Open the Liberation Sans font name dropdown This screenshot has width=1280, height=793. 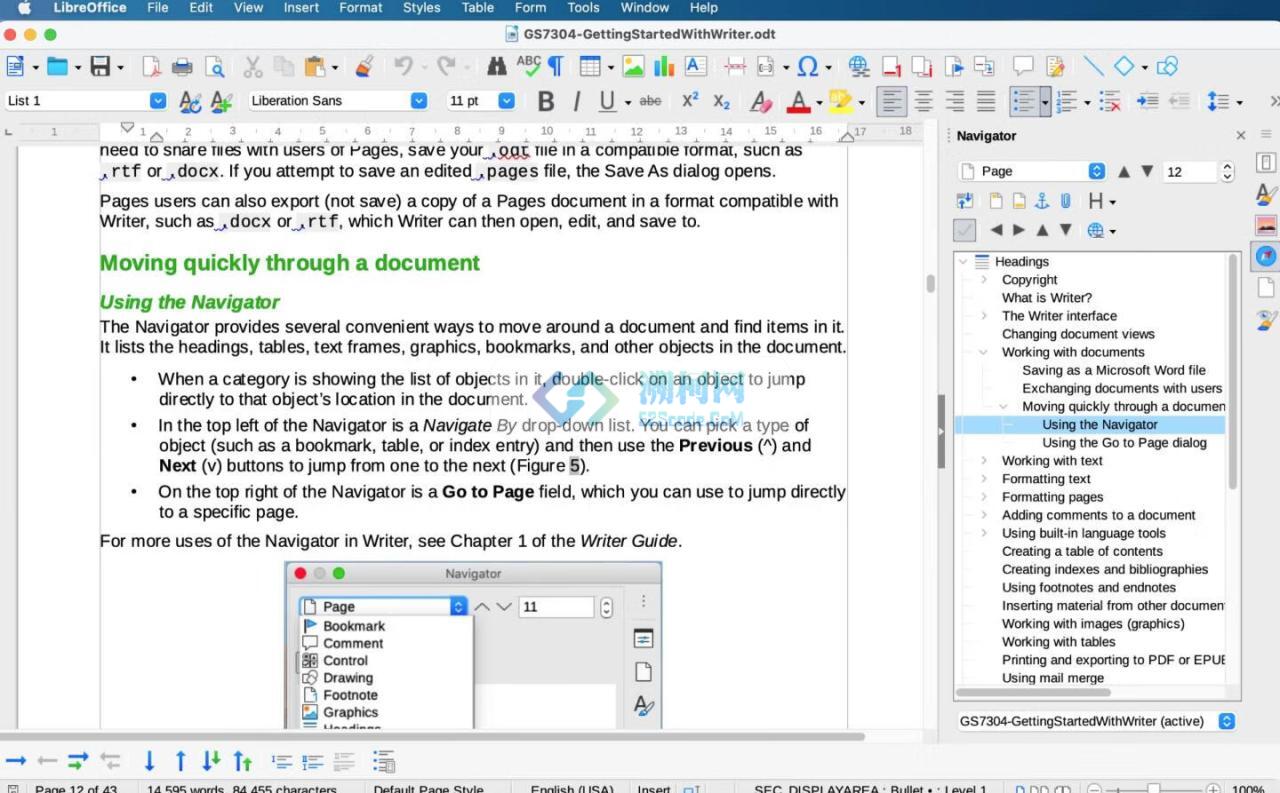pos(419,101)
